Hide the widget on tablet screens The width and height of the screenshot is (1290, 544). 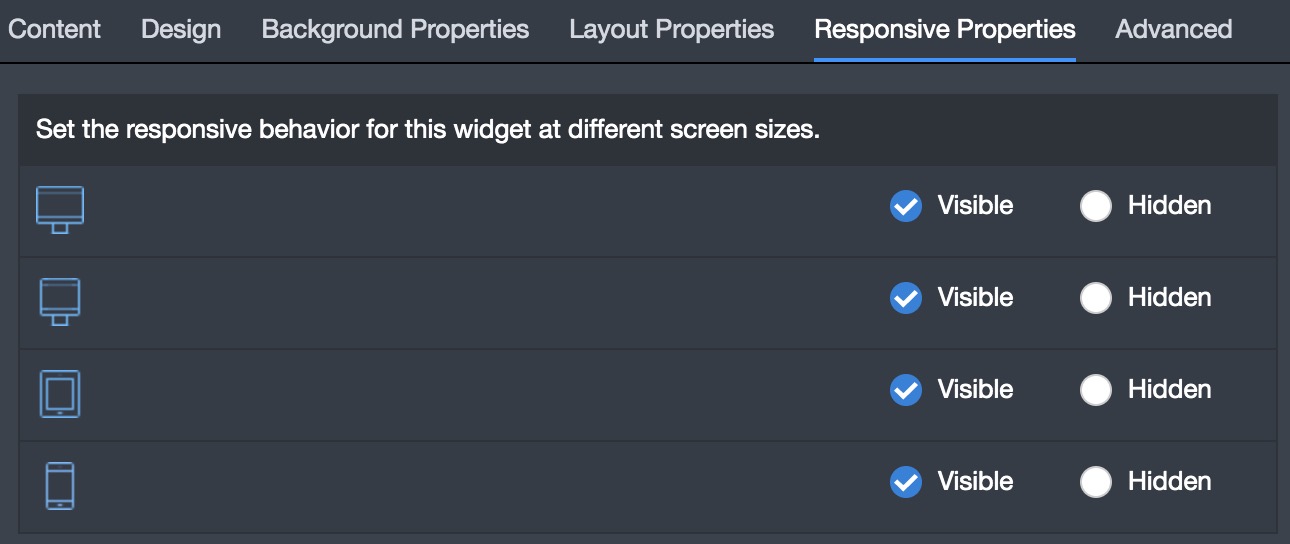pyautogui.click(x=1096, y=390)
